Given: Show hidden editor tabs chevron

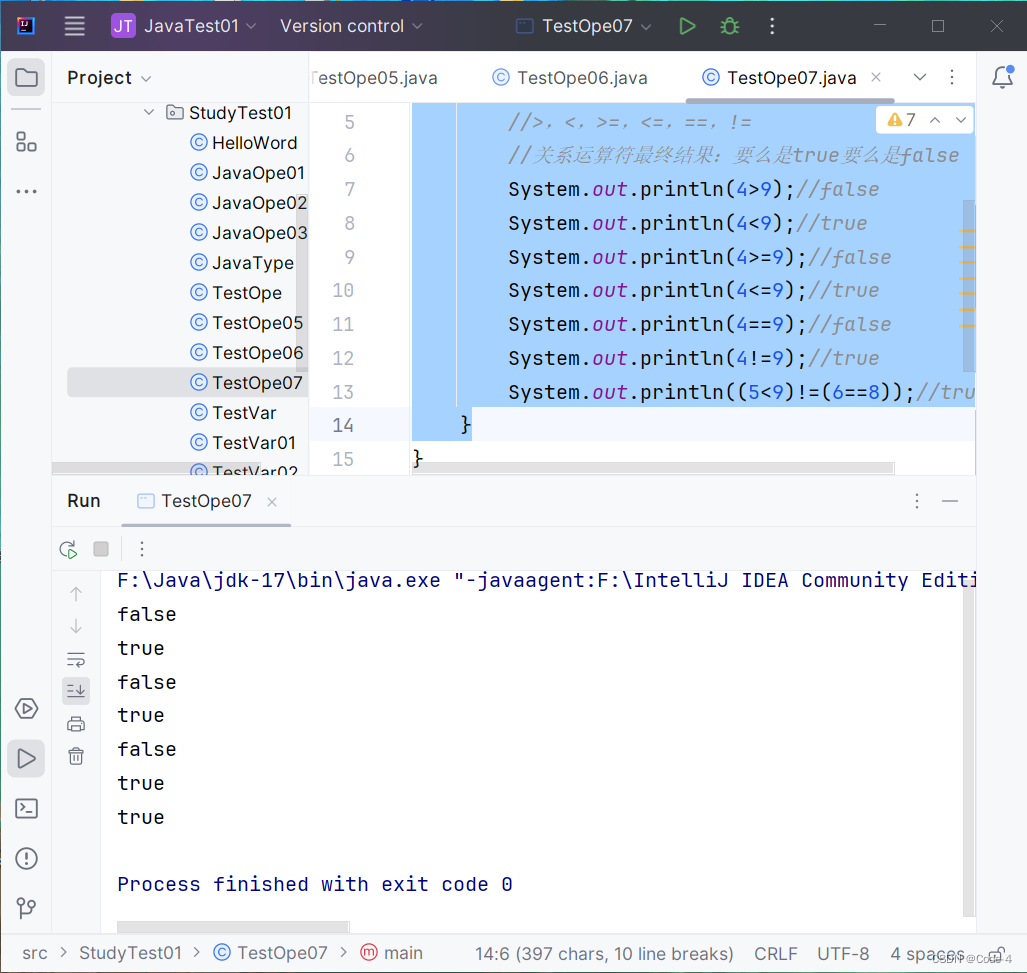Looking at the screenshot, I should [x=920, y=77].
